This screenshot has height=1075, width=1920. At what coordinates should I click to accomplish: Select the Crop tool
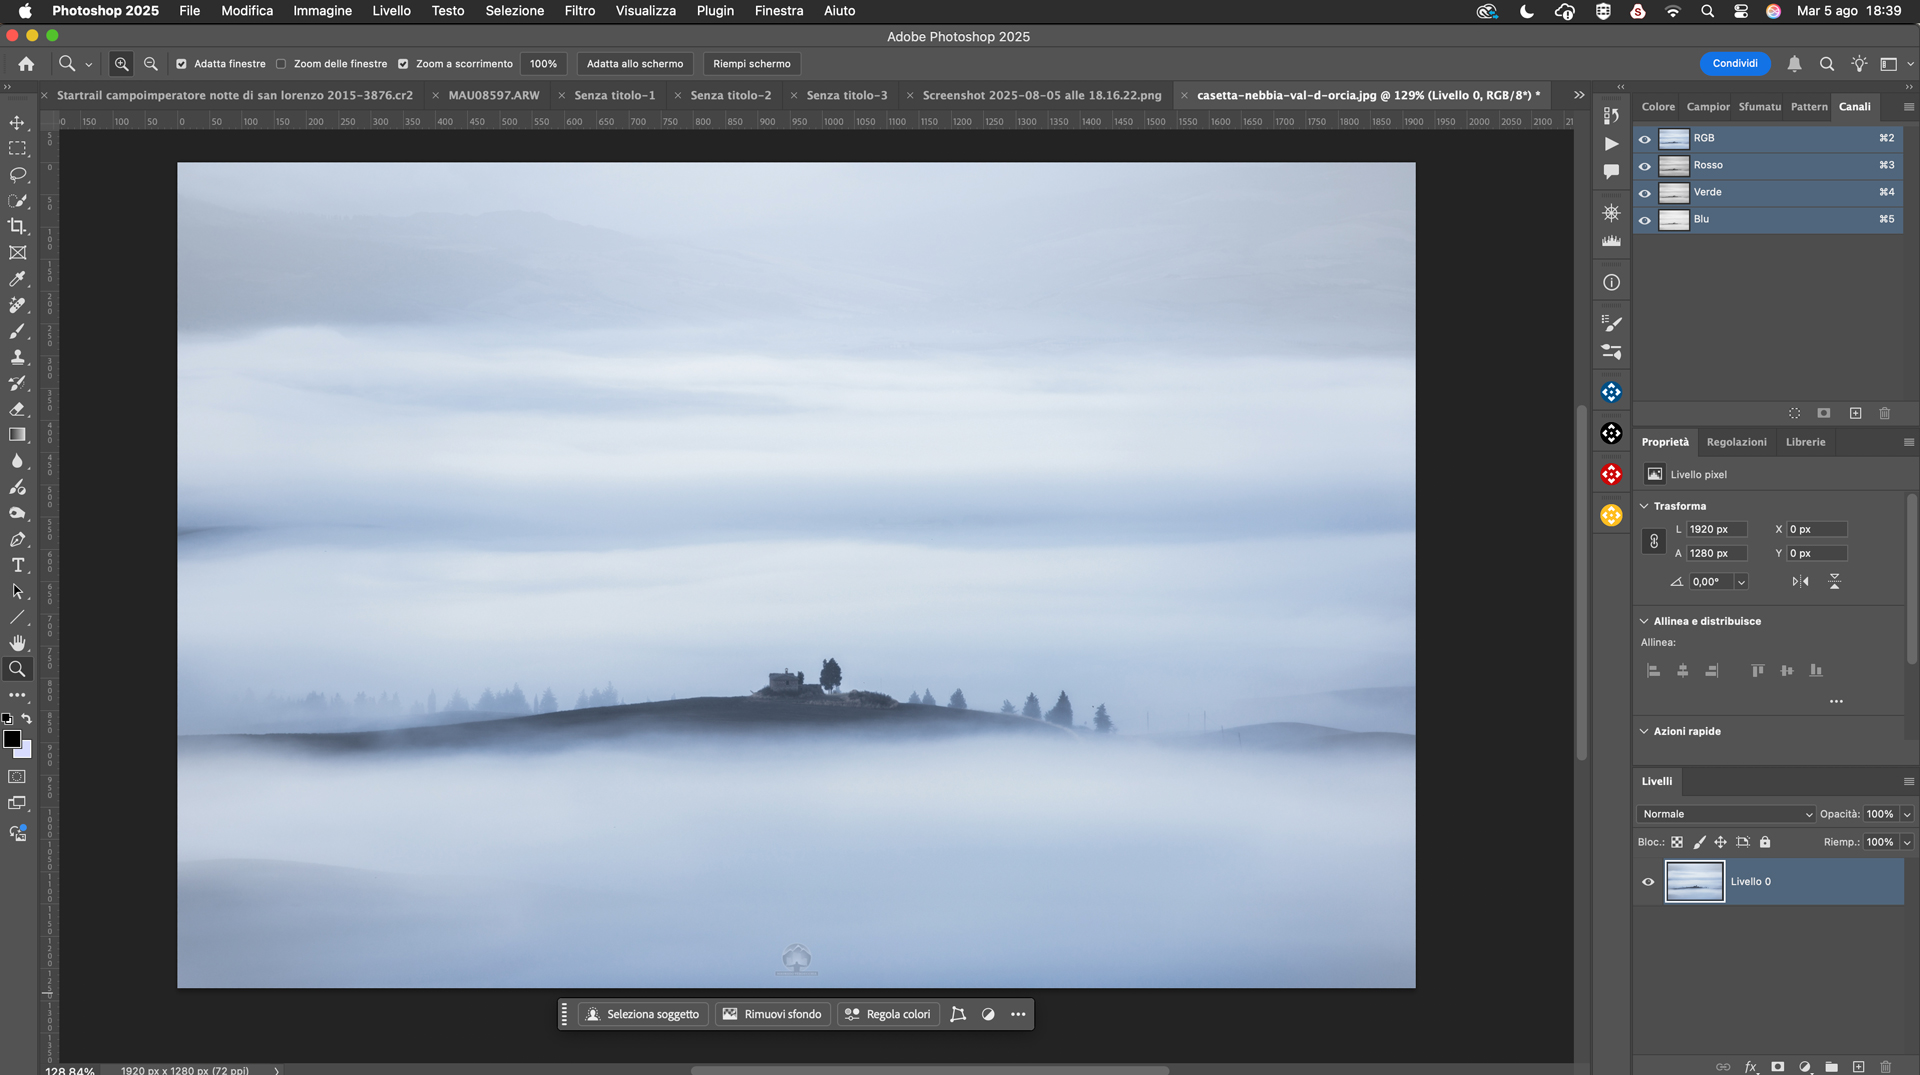pos(18,227)
